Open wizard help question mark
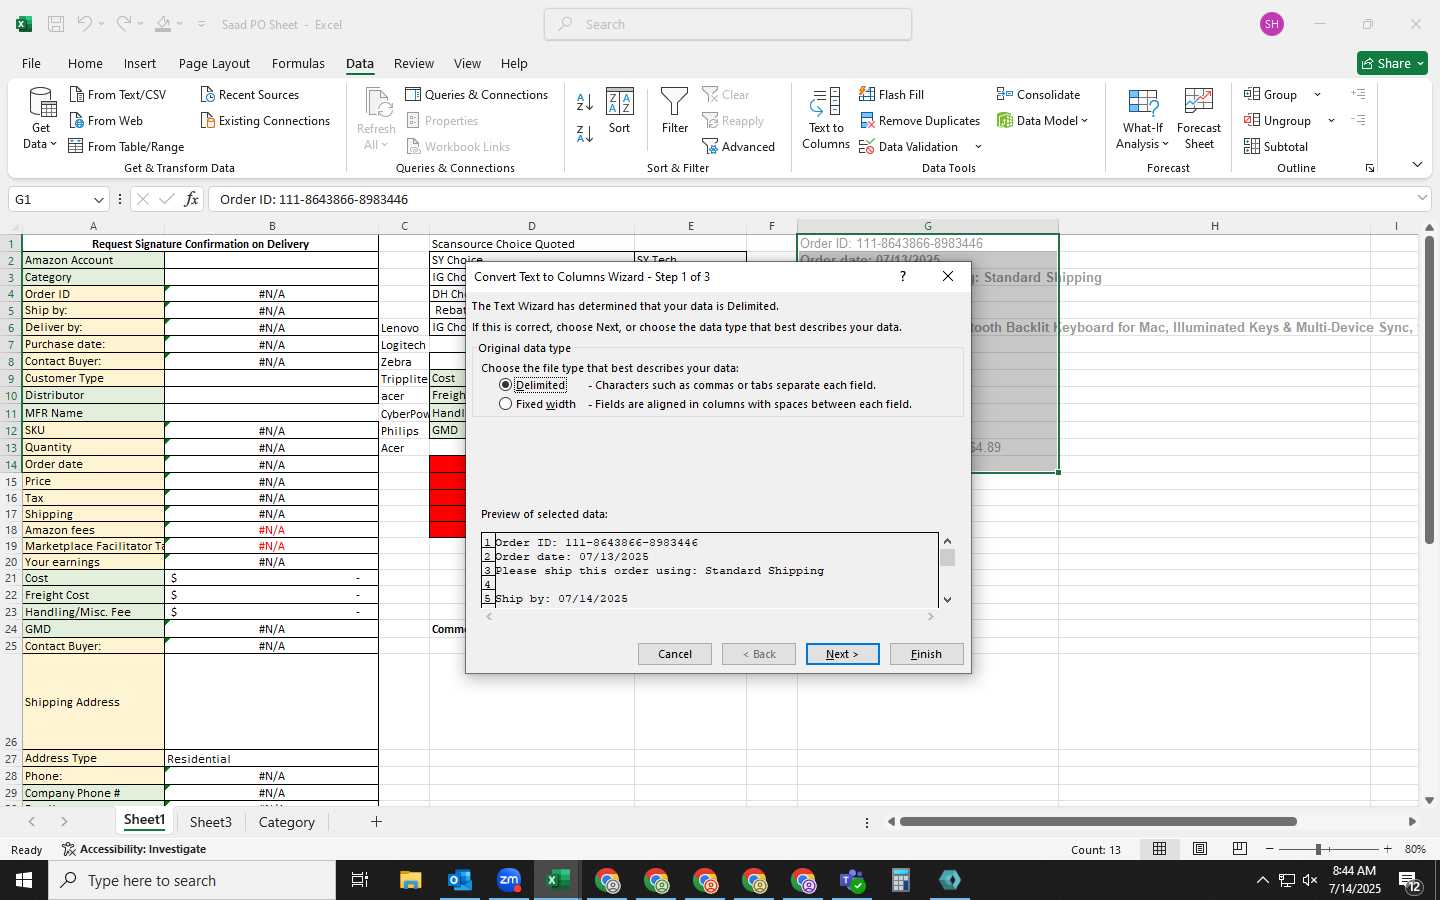Screen dimensions: 1440x900 [903, 276]
